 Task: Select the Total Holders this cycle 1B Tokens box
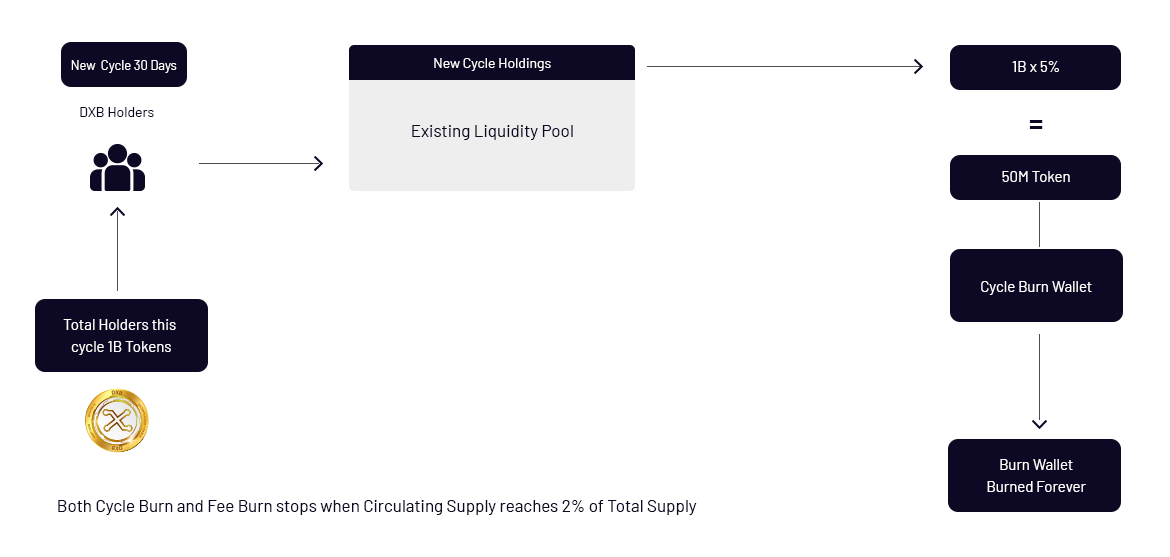121,335
